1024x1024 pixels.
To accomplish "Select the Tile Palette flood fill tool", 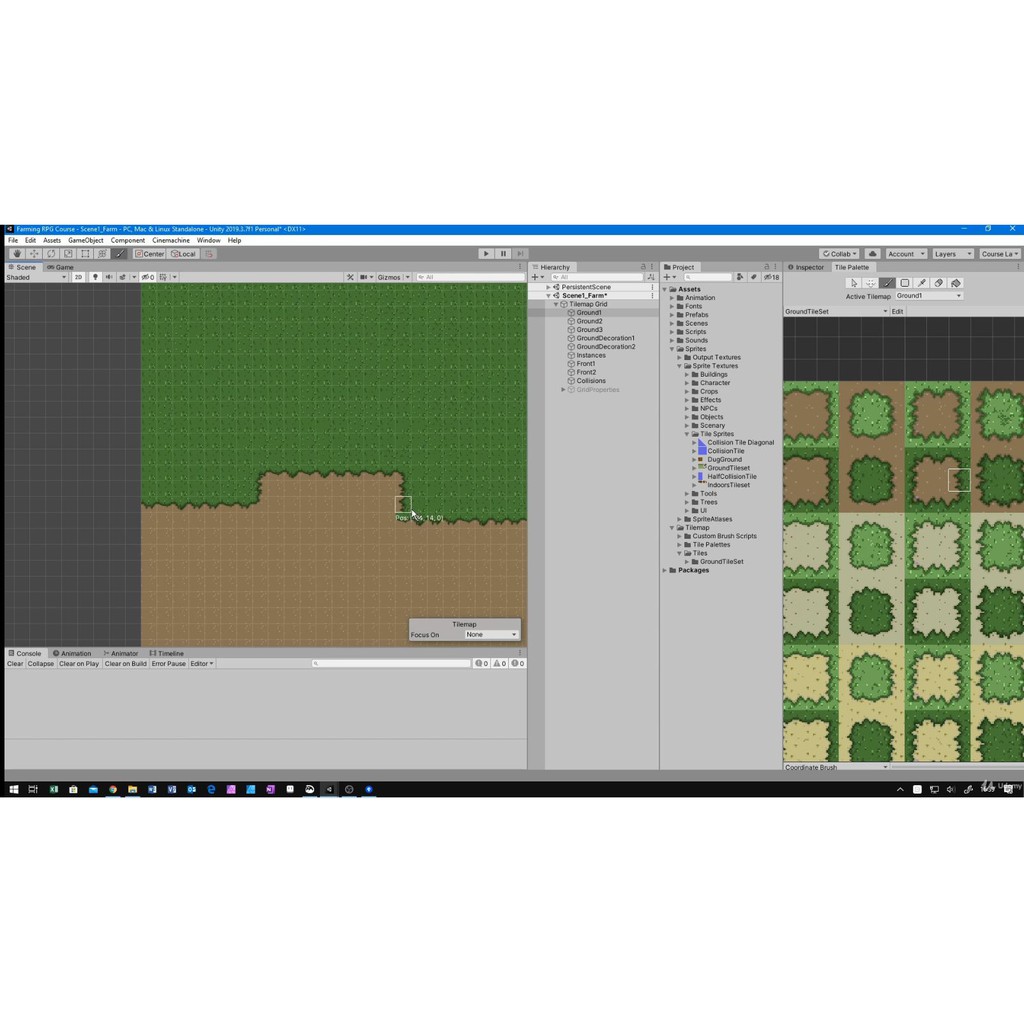I will 956,283.
